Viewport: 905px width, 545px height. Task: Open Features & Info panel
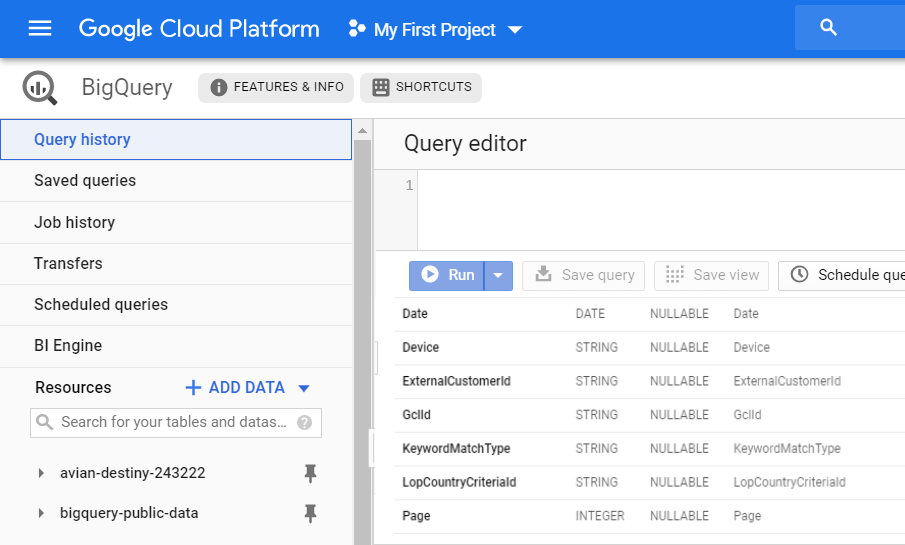coord(276,87)
